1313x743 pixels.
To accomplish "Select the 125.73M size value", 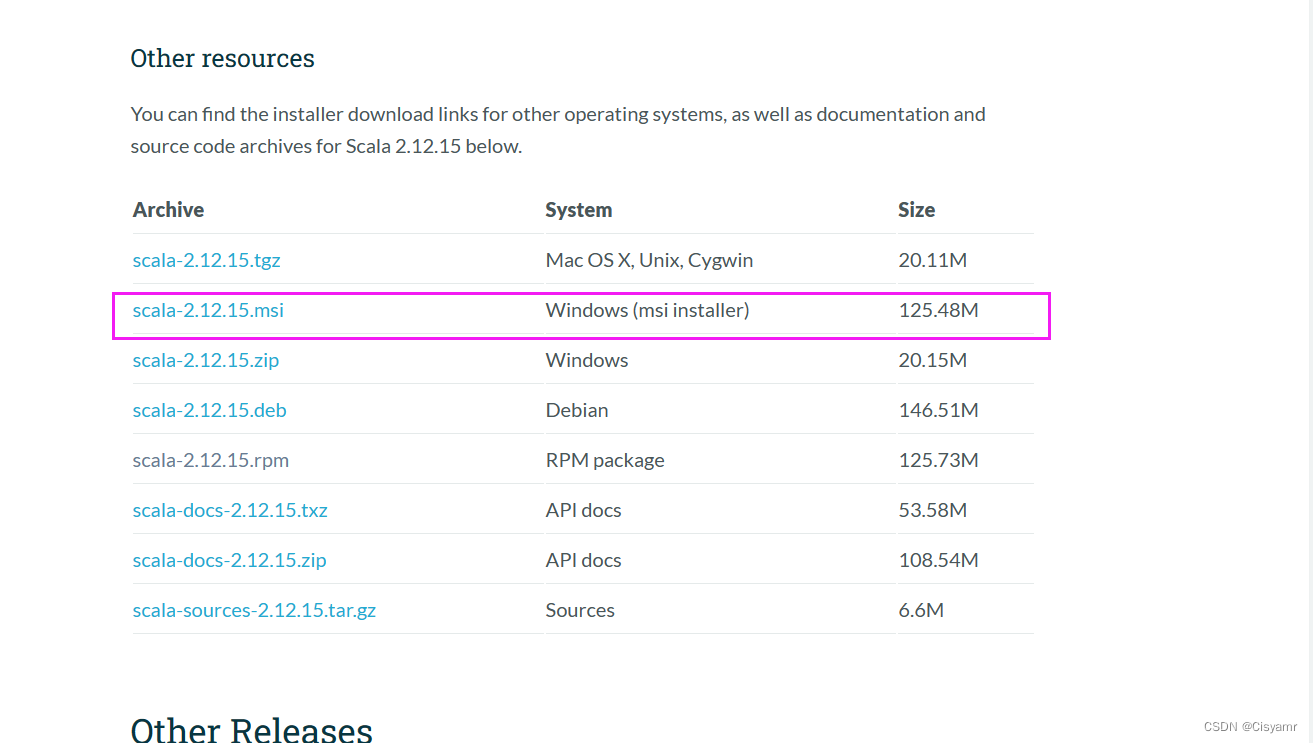I will [938, 460].
